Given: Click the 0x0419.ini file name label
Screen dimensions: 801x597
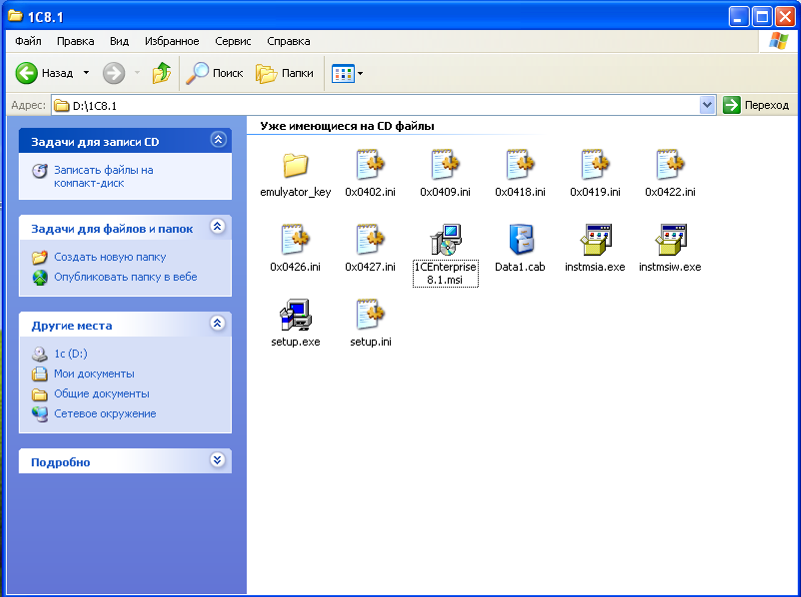Looking at the screenshot, I should click(595, 193).
